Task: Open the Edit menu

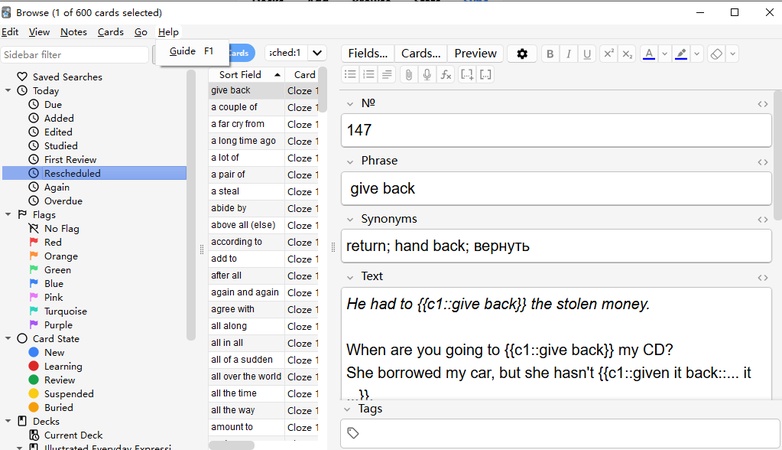Action: tap(9, 32)
